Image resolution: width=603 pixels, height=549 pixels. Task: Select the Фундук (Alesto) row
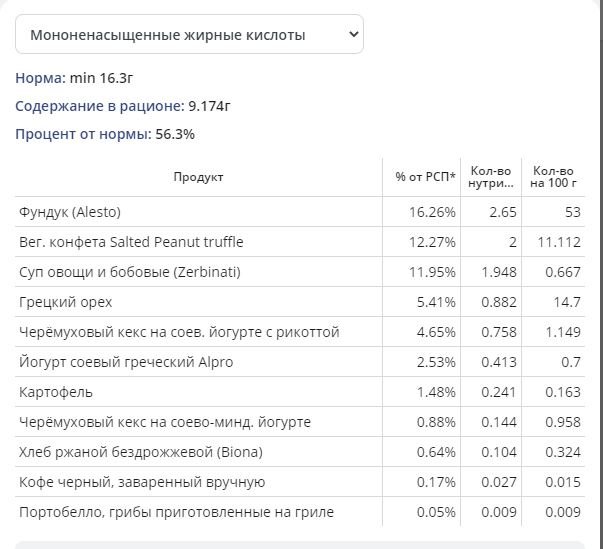coord(300,212)
